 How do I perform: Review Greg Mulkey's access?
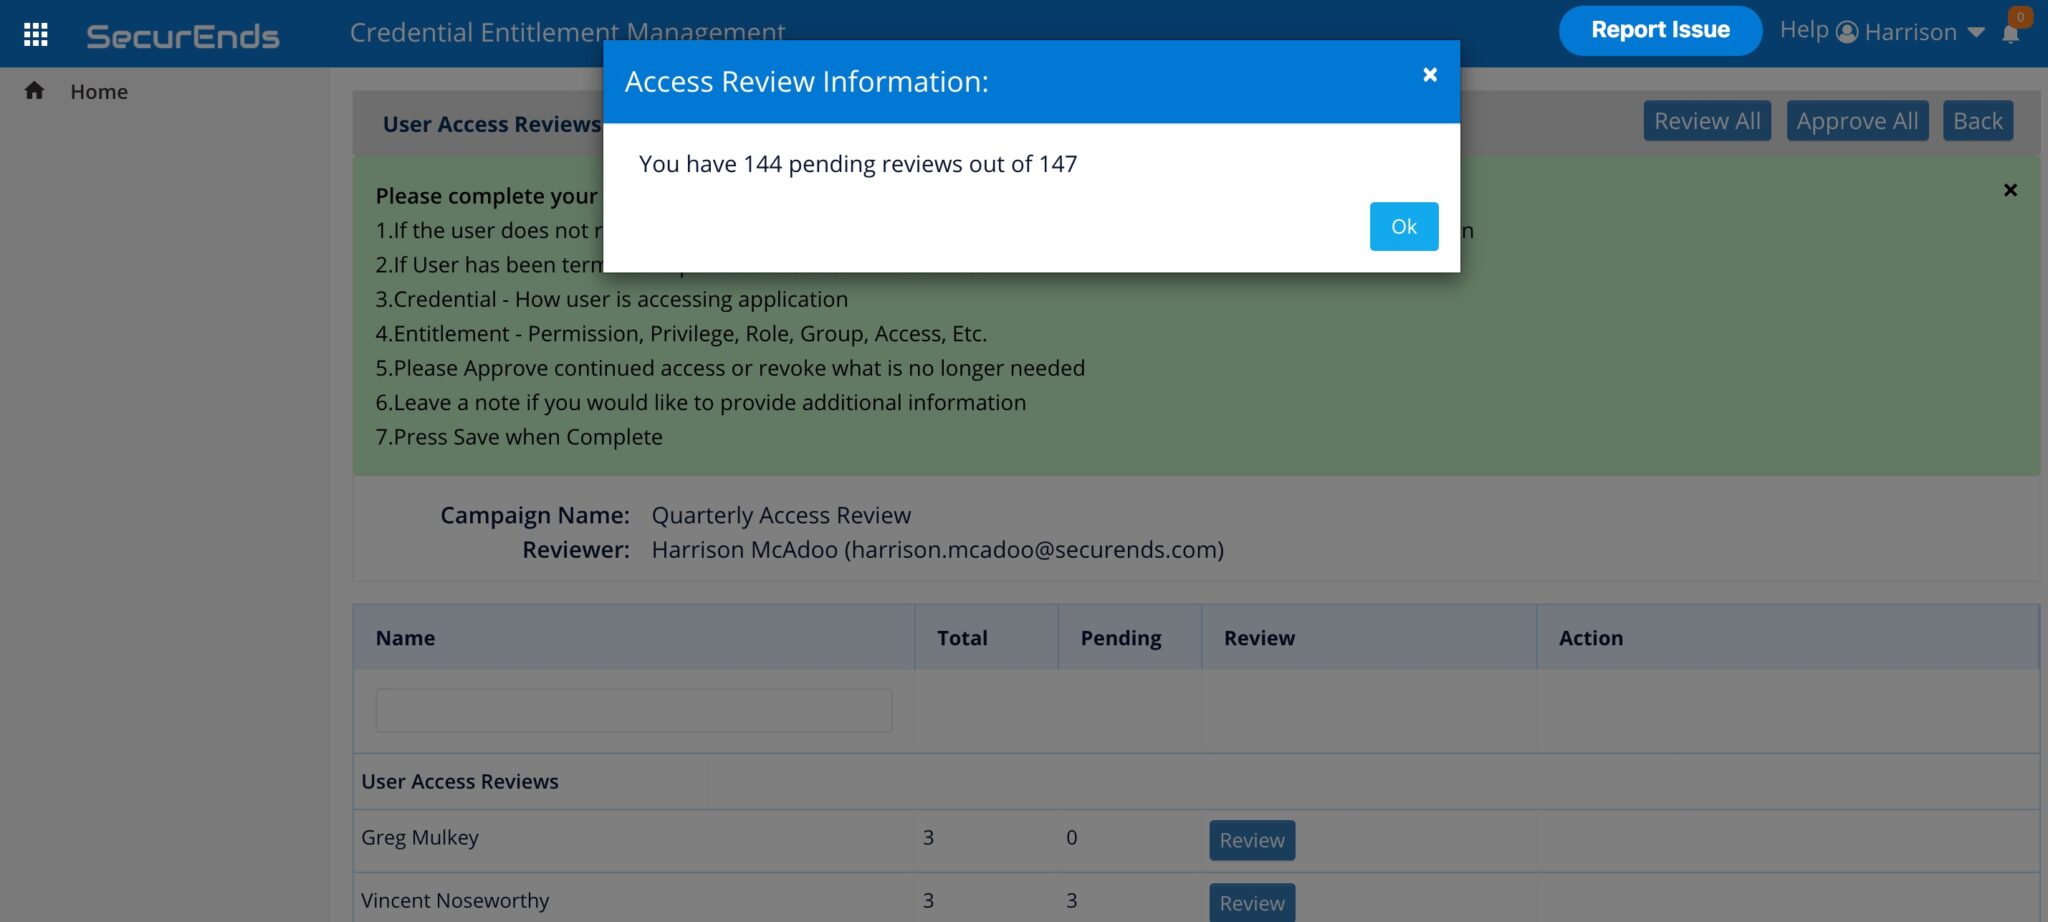click(x=1251, y=840)
